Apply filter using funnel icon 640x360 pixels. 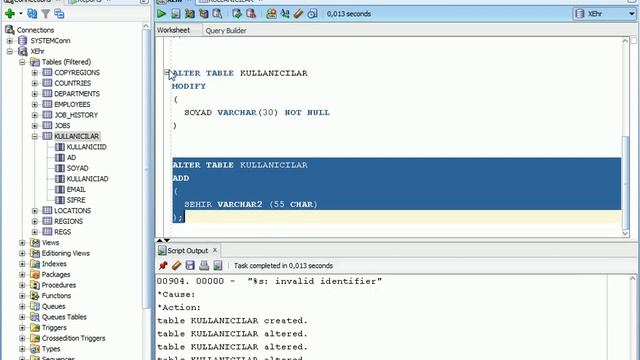pos(46,14)
